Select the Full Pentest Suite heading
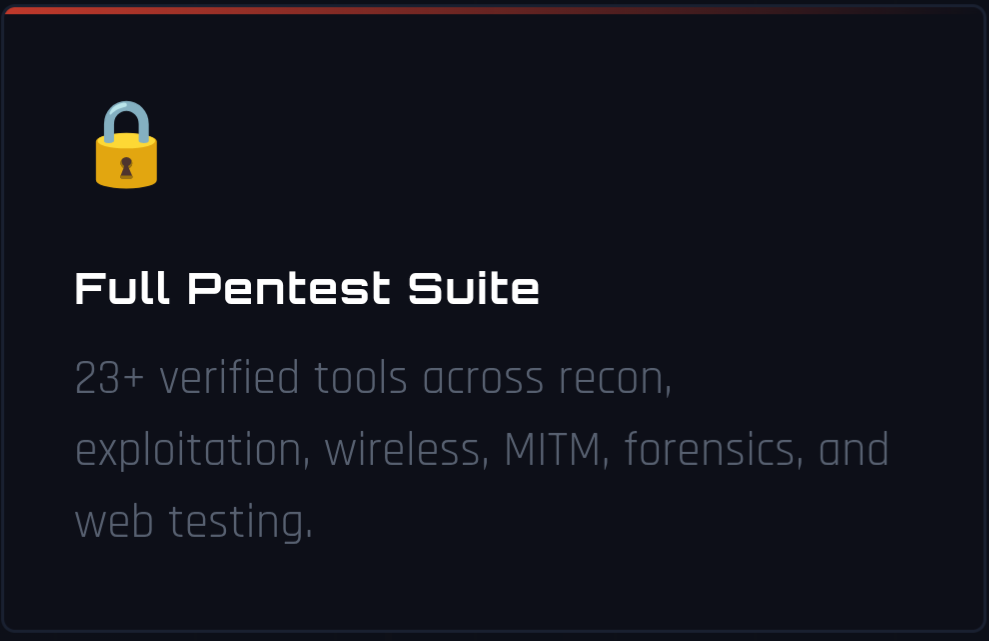 307,289
